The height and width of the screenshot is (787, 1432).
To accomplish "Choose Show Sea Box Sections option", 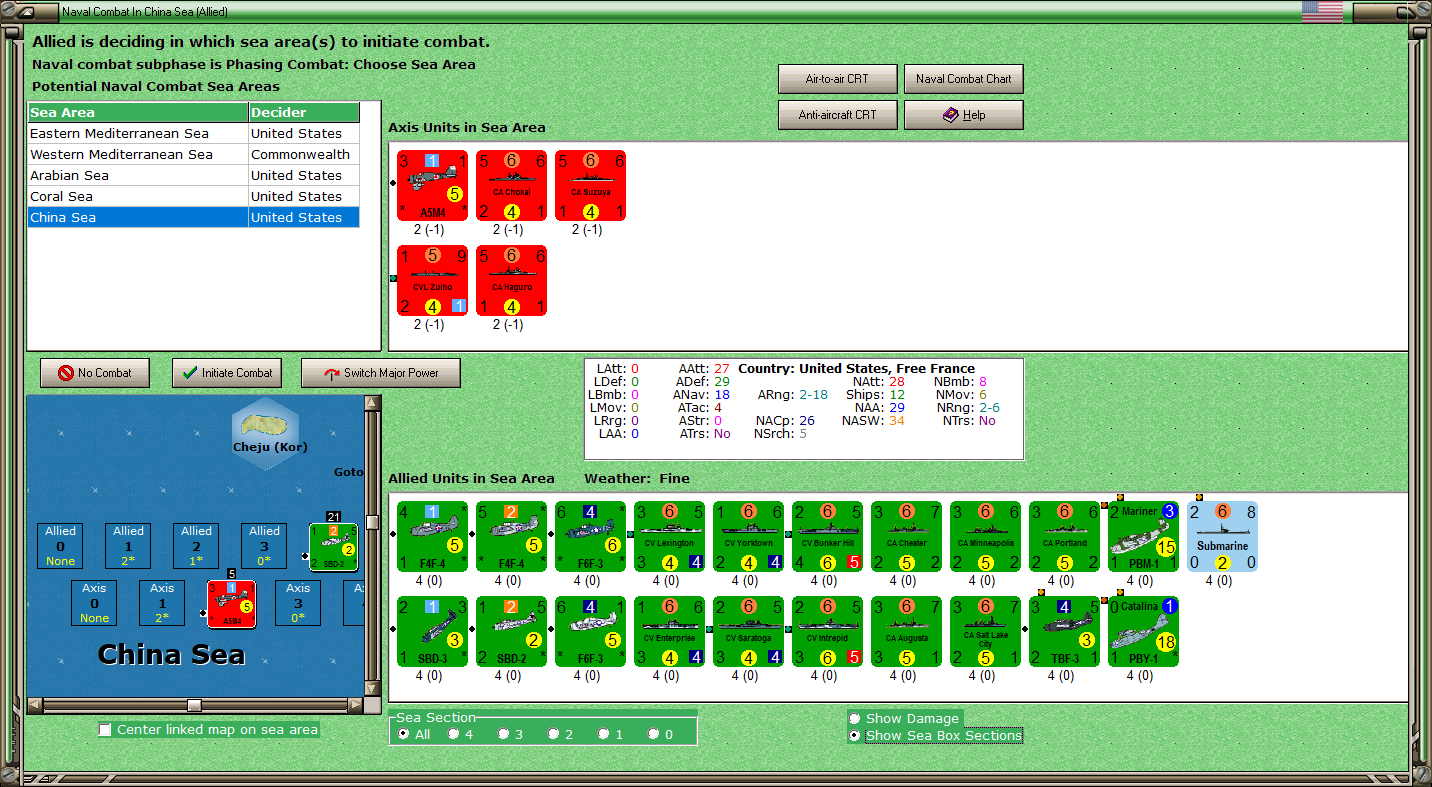I will tap(935, 735).
